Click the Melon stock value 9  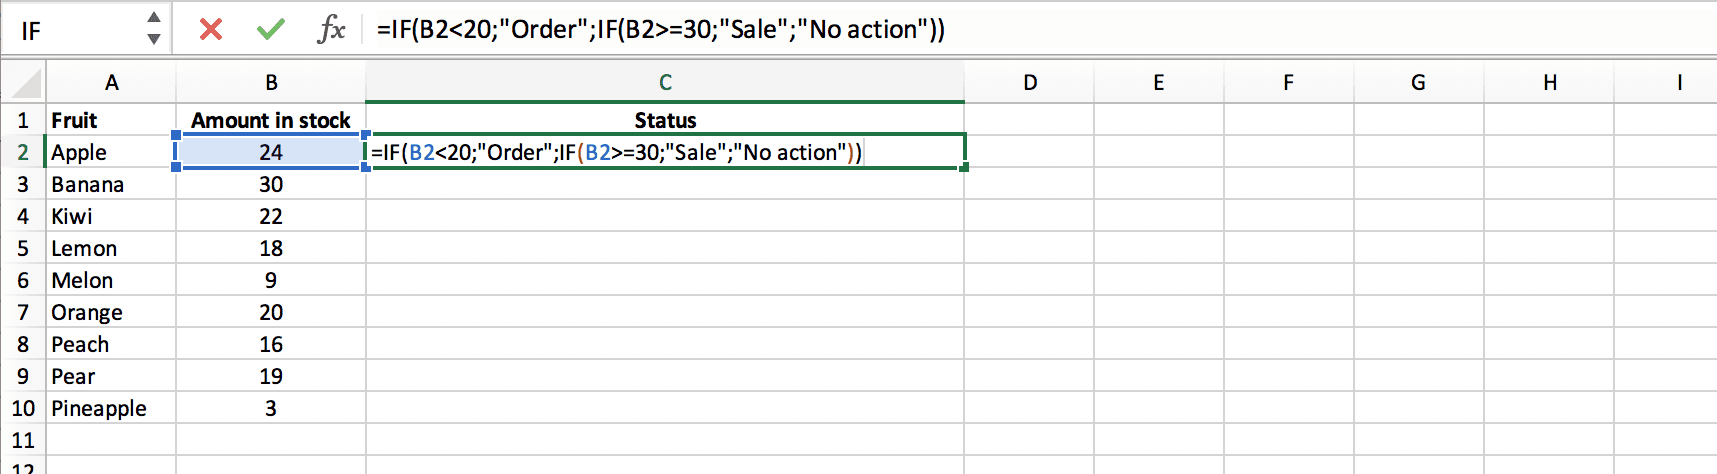tap(271, 280)
